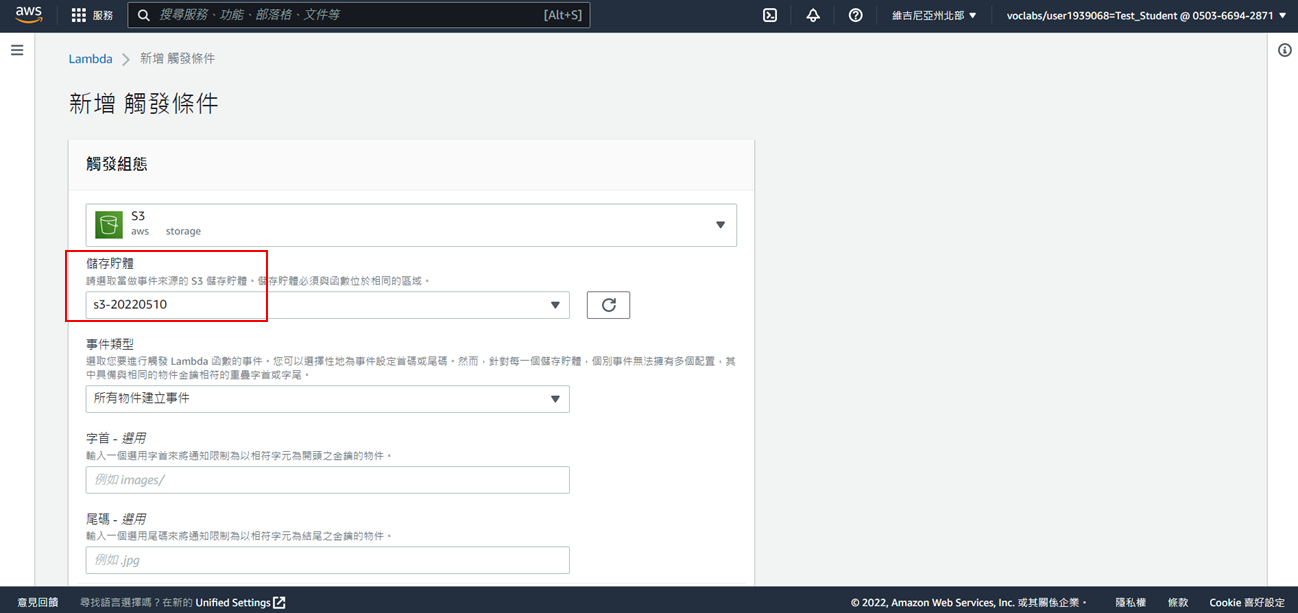Open Cookie 喜好設定 preferences
The image size is (1298, 613).
(1247, 602)
